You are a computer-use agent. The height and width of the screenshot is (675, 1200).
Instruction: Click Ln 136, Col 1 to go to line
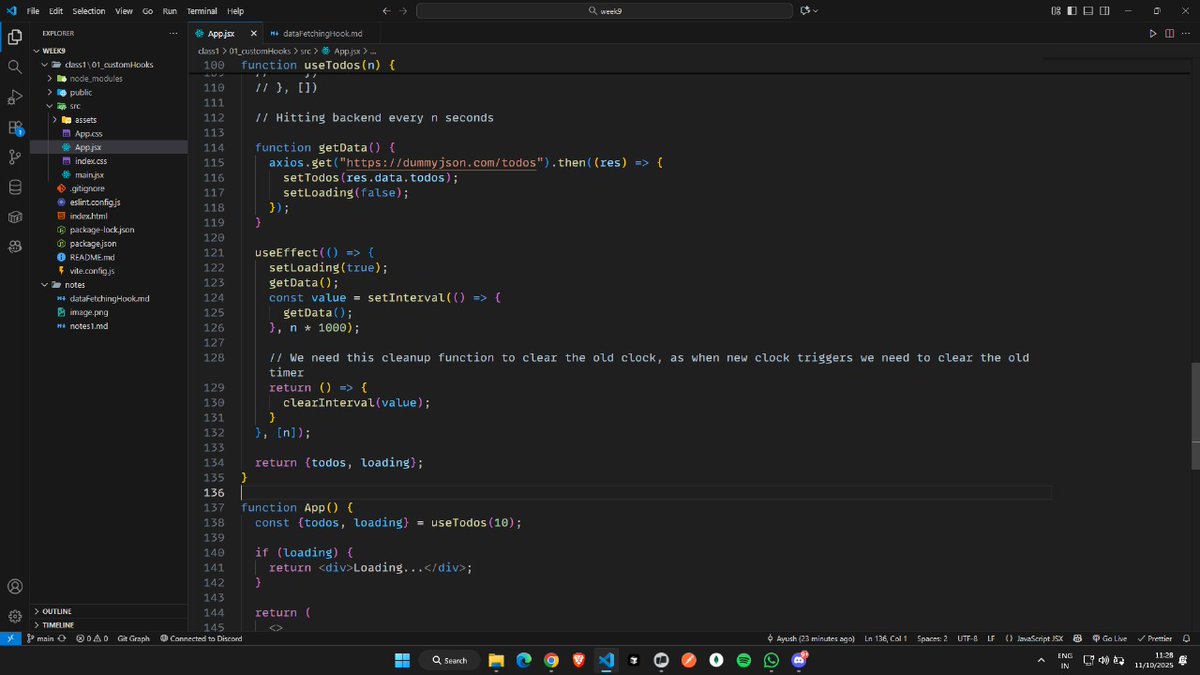coord(887,638)
